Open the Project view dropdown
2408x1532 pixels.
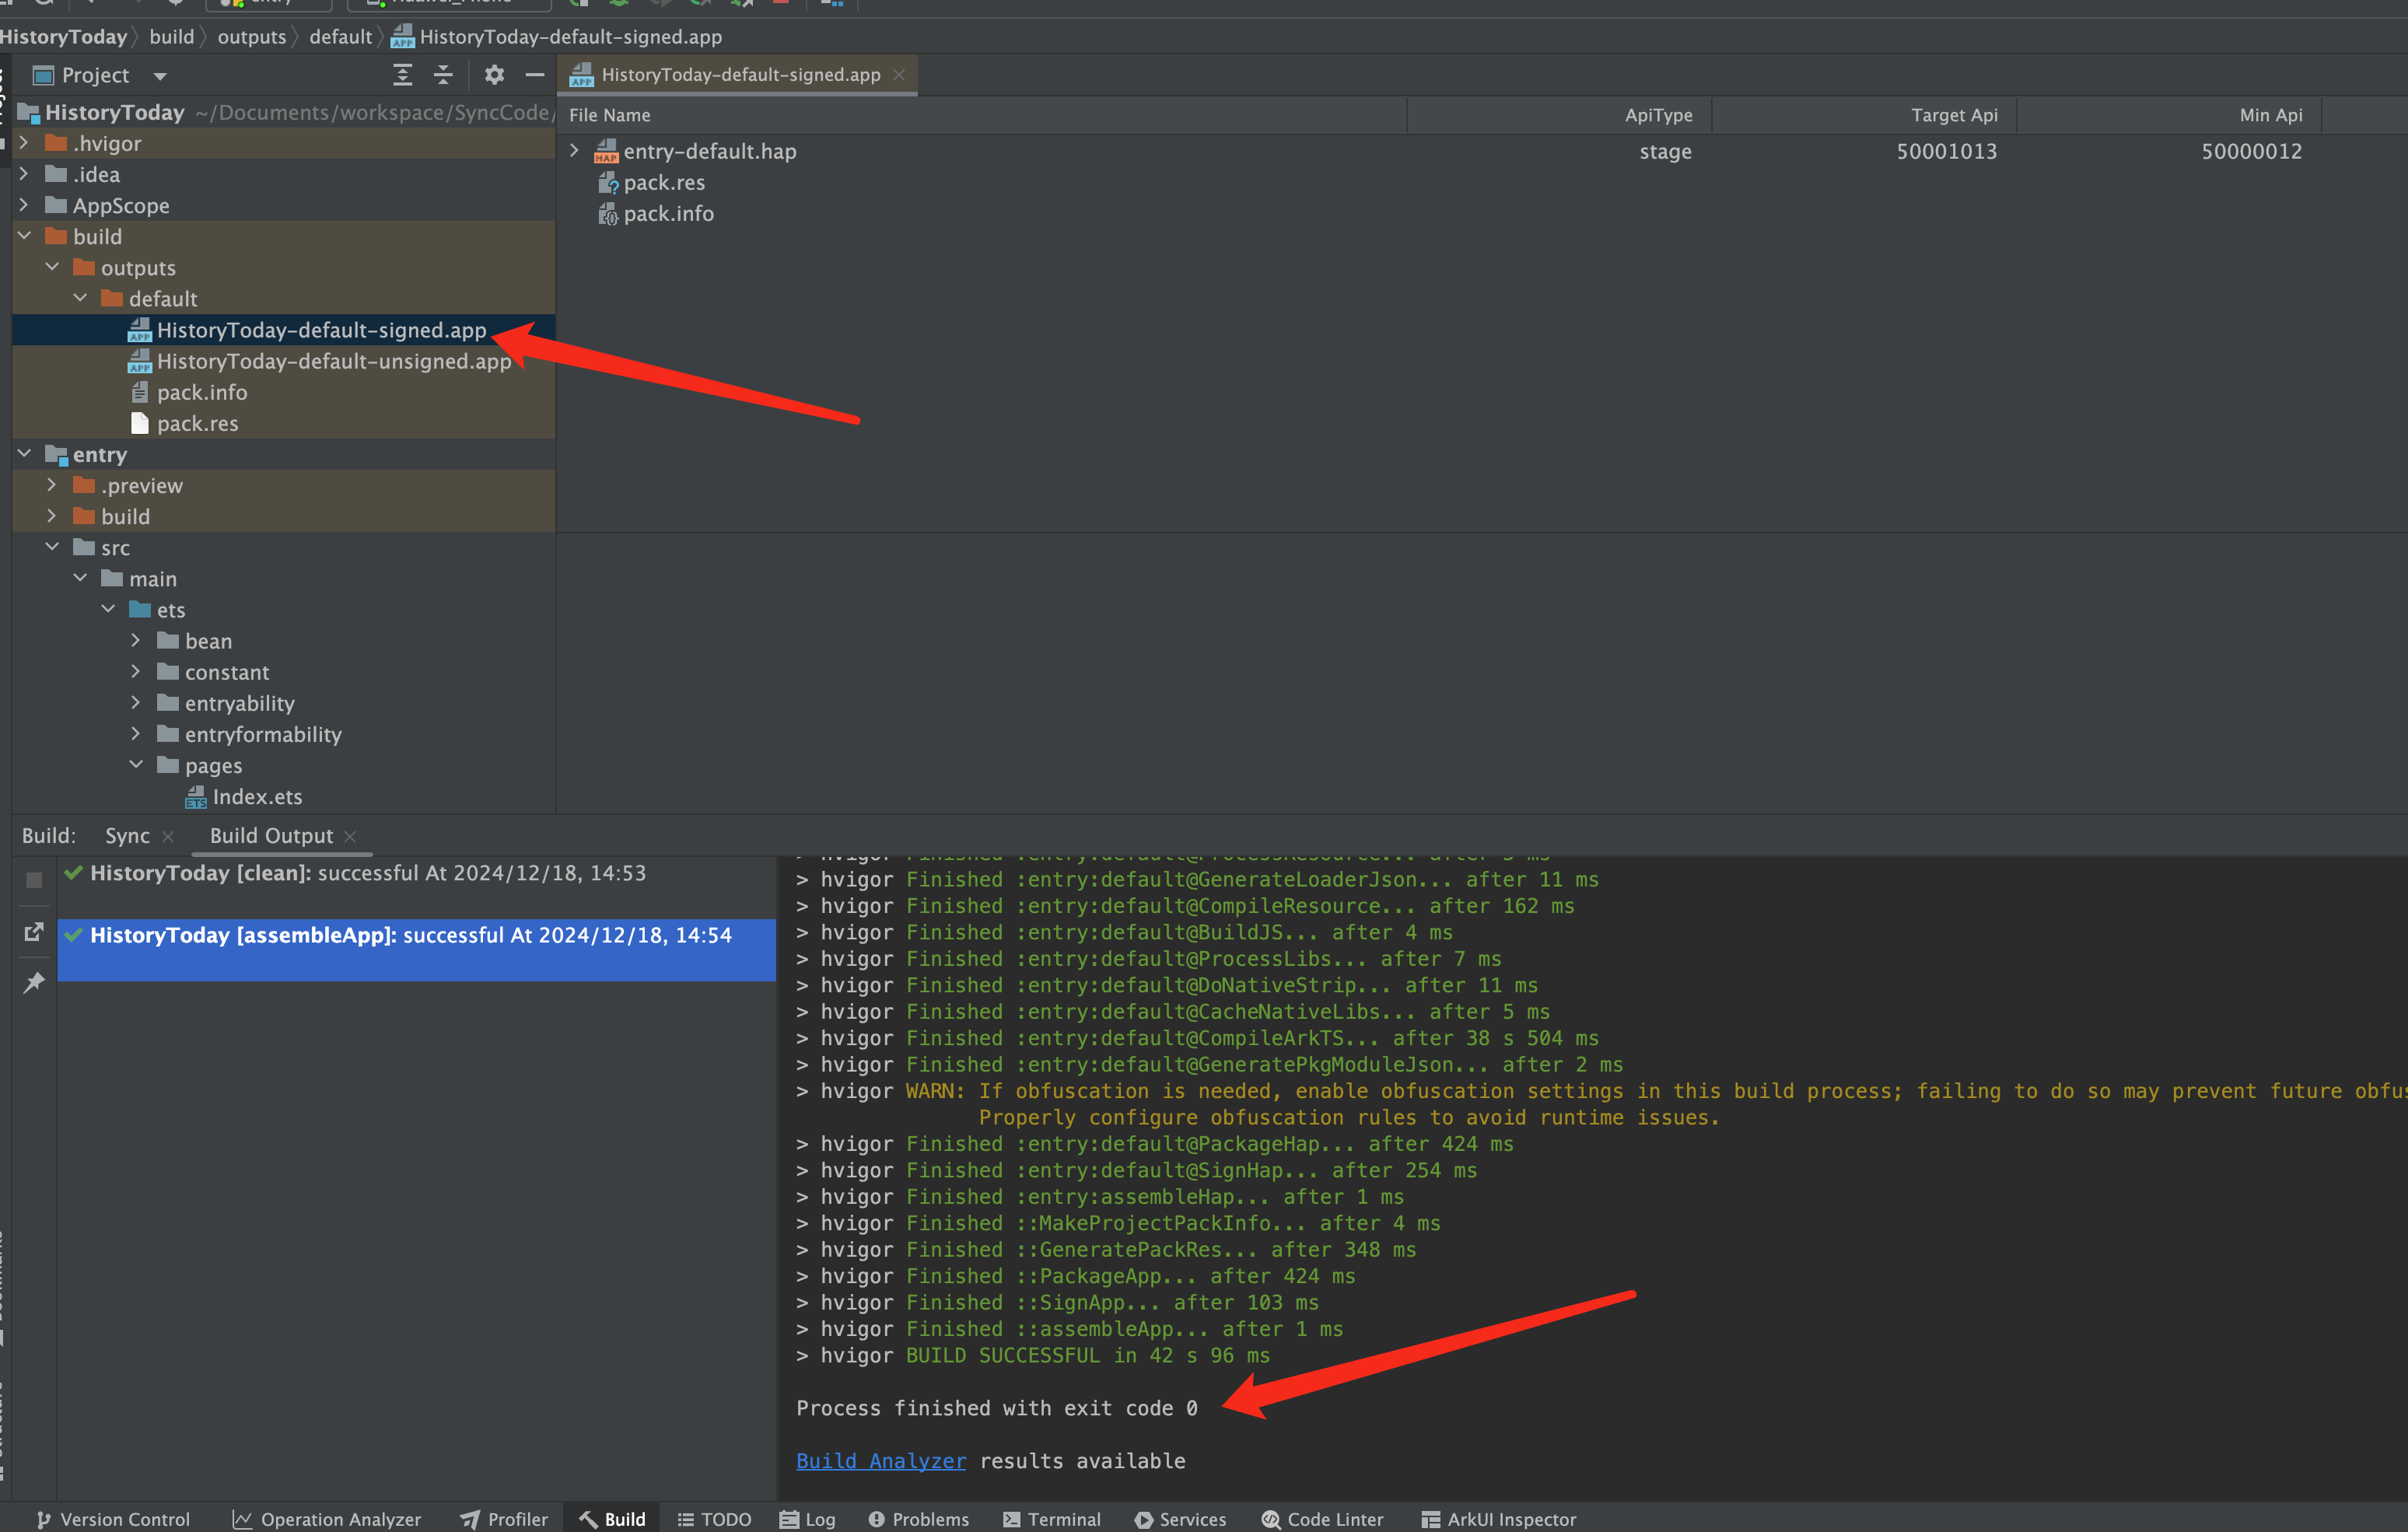point(160,76)
